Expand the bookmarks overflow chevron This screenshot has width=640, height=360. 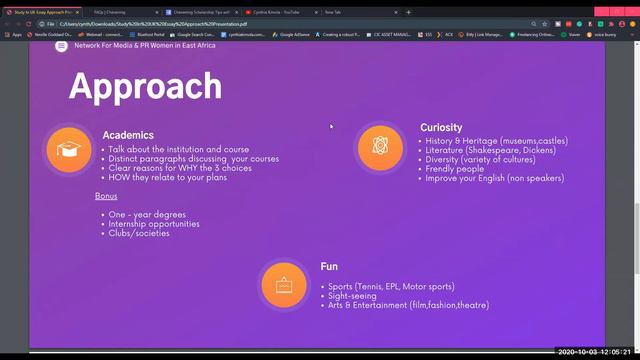[x=632, y=35]
